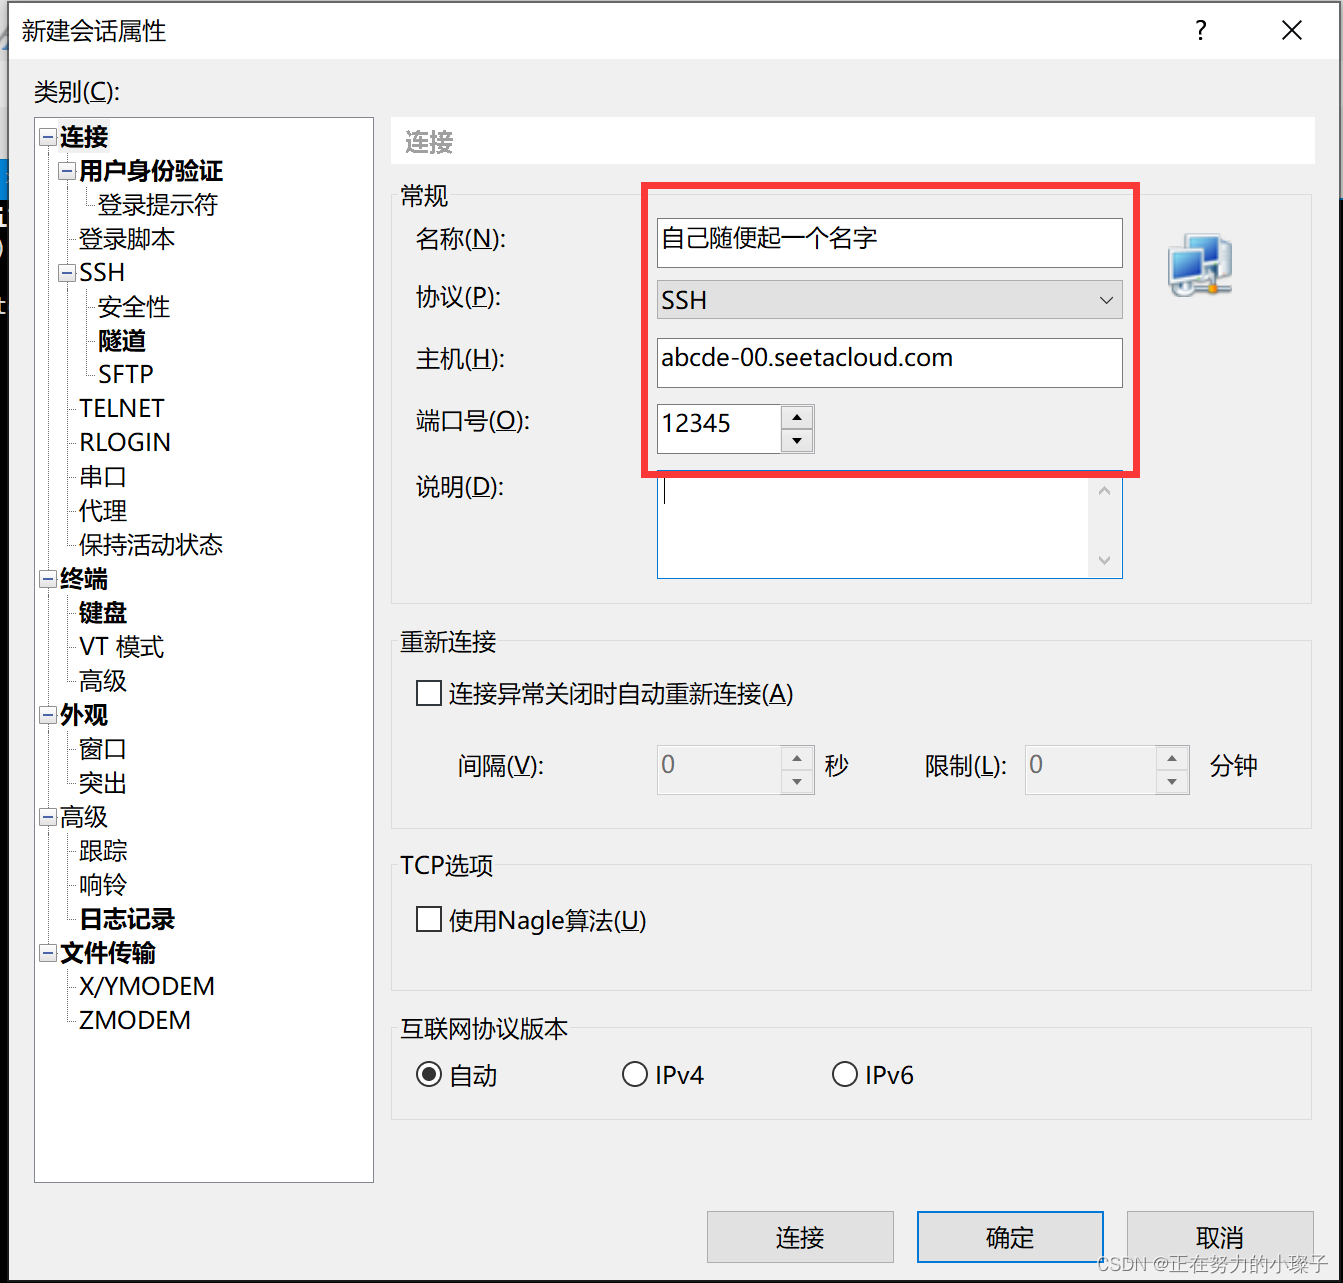1343x1283 pixels.
Task: Select TELNET in category tree
Action: (x=122, y=409)
